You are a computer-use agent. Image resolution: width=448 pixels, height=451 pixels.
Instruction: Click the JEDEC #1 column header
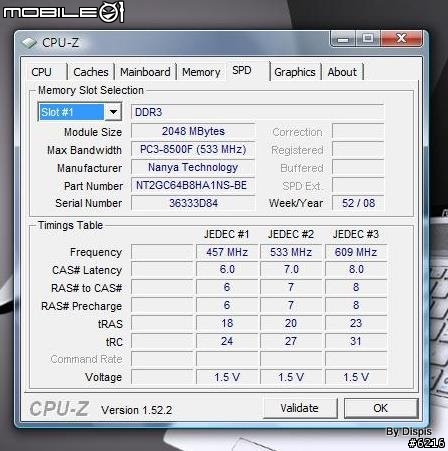click(x=227, y=234)
